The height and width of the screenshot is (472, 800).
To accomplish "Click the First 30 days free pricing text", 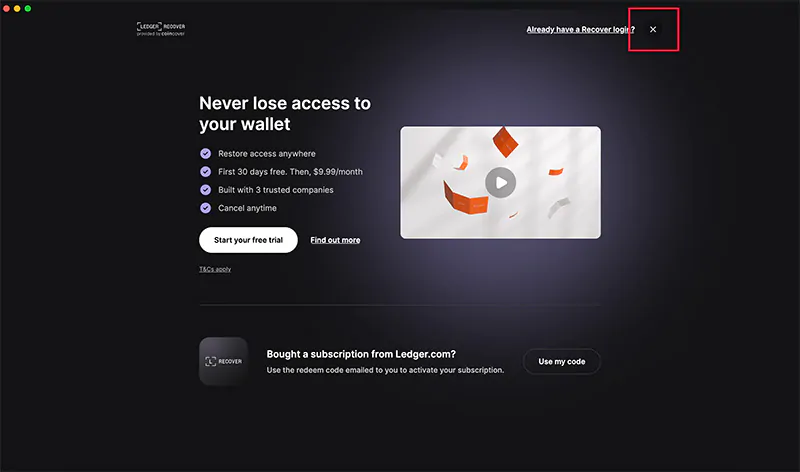I will click(x=290, y=171).
